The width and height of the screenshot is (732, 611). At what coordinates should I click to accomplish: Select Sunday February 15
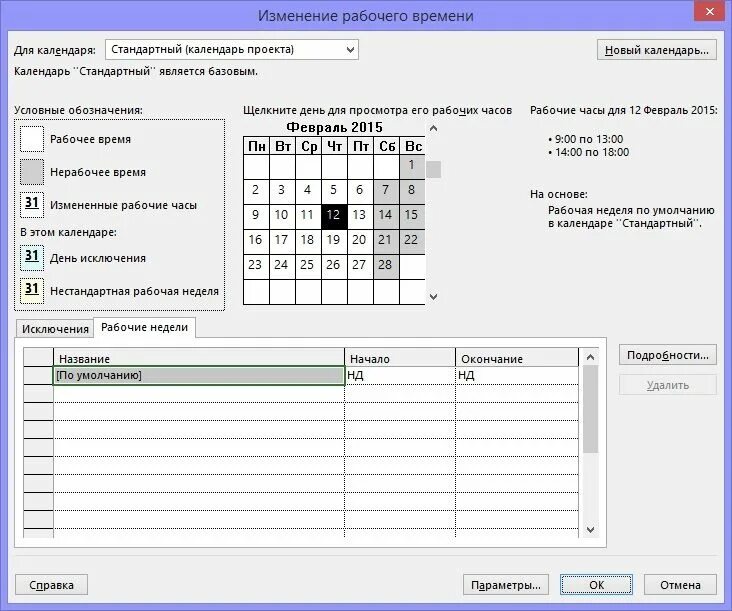(412, 215)
